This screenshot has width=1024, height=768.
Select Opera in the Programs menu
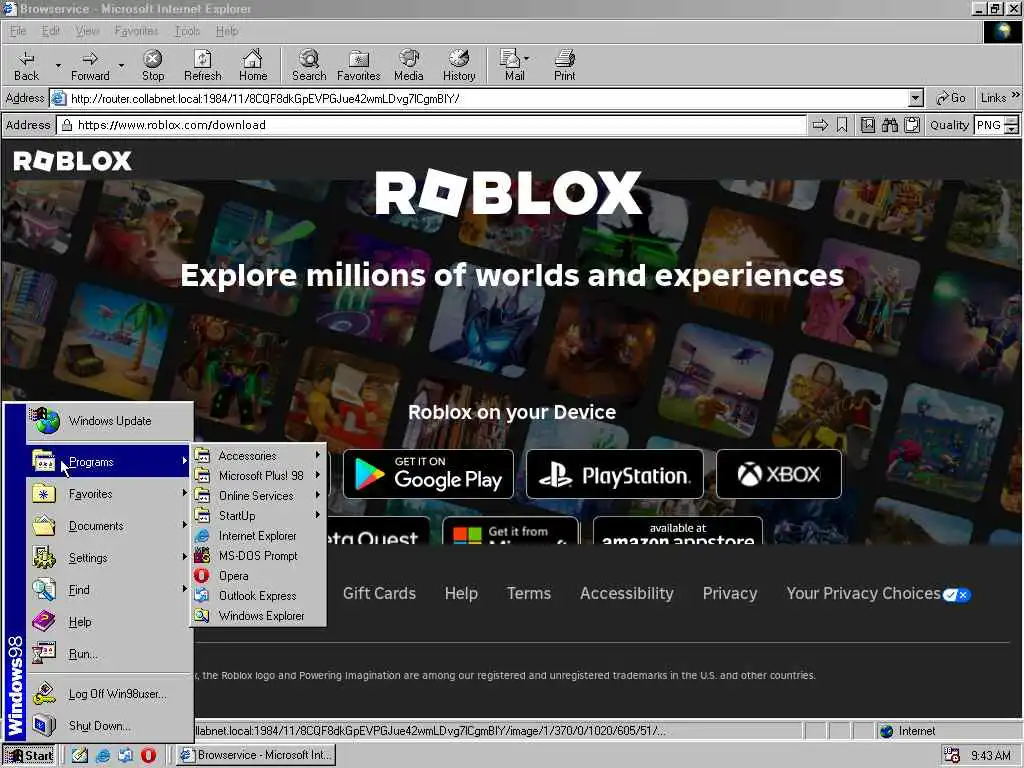pos(259,575)
